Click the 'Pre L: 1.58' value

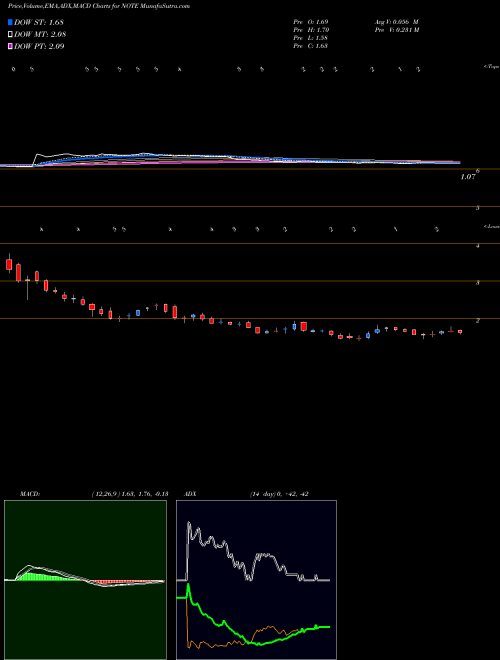[311, 38]
